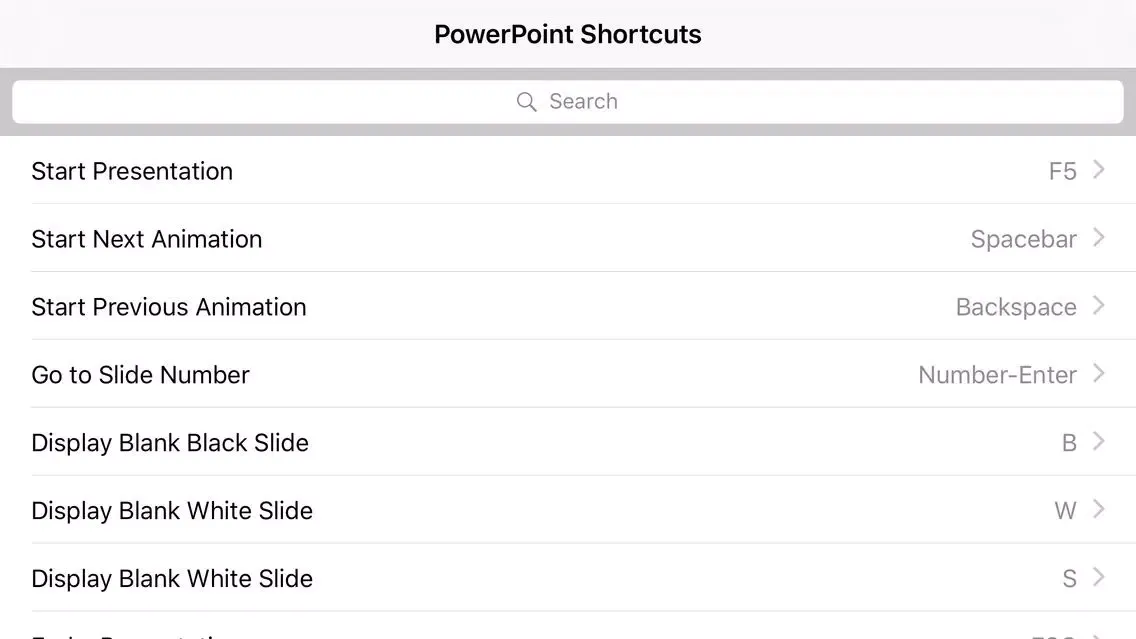Click the Number-Enter shortcut label

(x=998, y=375)
